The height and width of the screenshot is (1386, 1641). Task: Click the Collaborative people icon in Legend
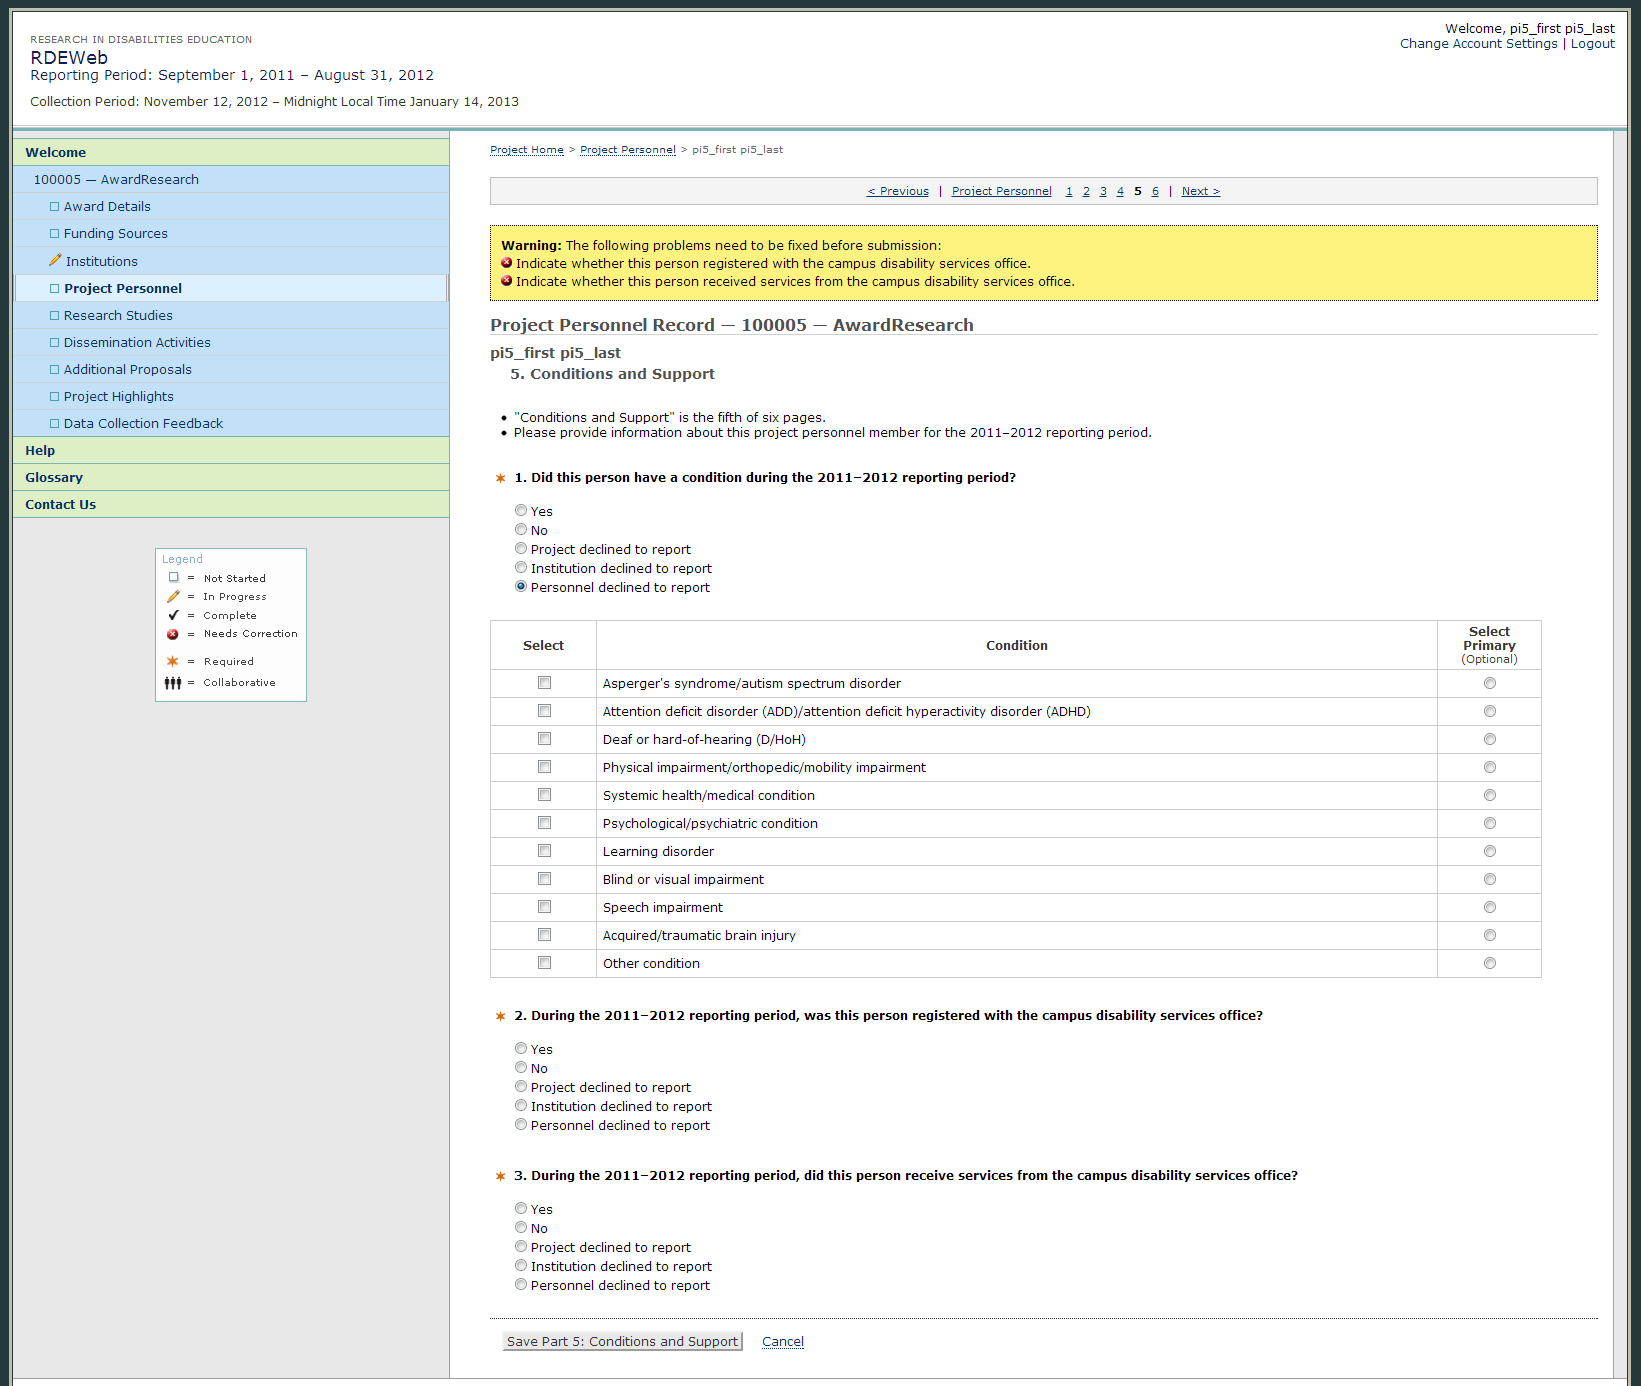(x=173, y=683)
